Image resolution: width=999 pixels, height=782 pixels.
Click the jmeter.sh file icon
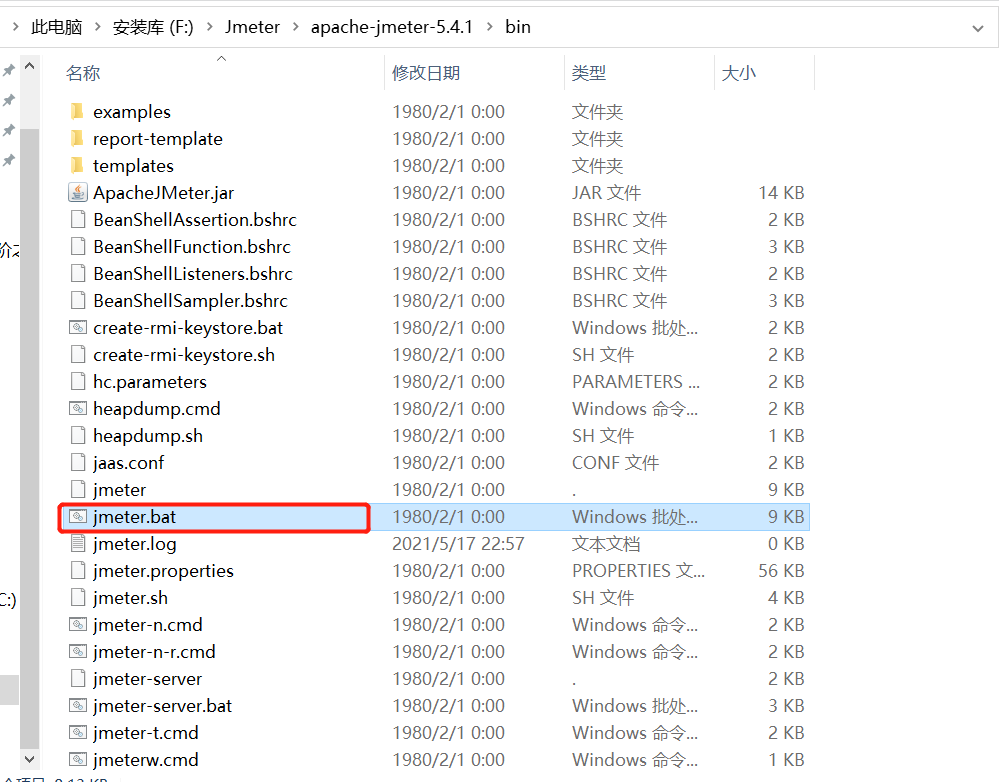[x=78, y=598]
